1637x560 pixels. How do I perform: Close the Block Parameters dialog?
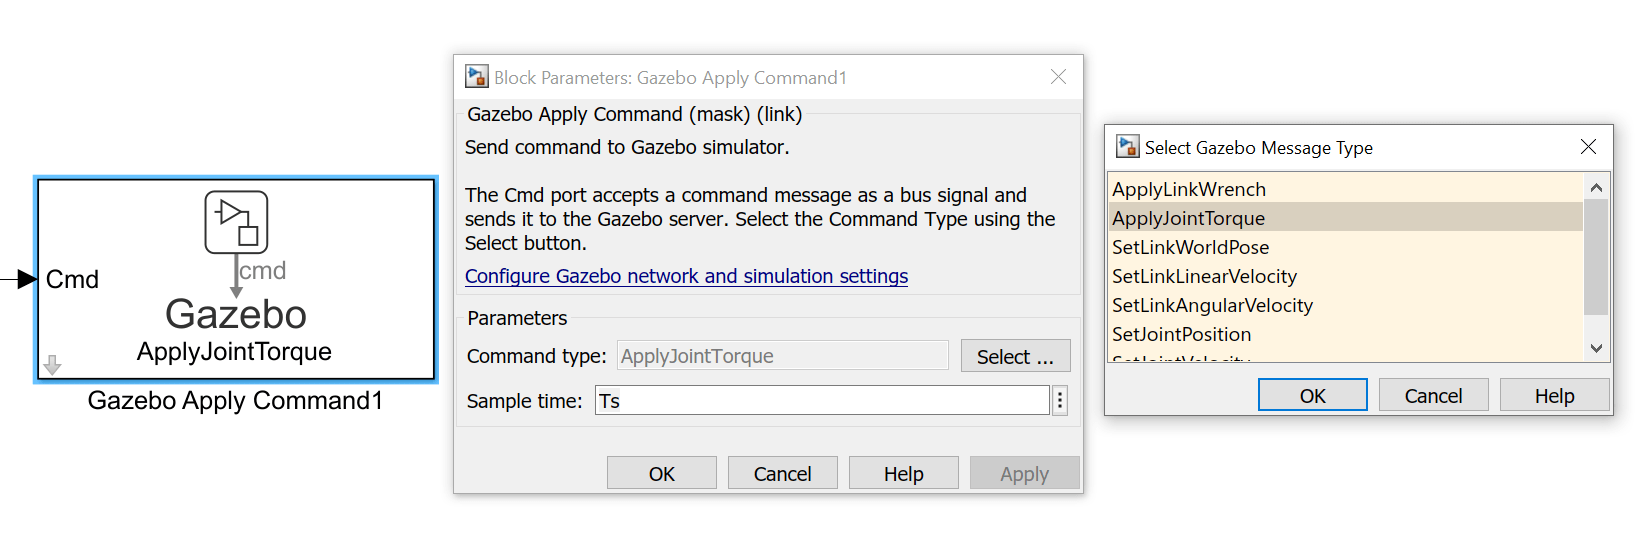coord(1058,77)
